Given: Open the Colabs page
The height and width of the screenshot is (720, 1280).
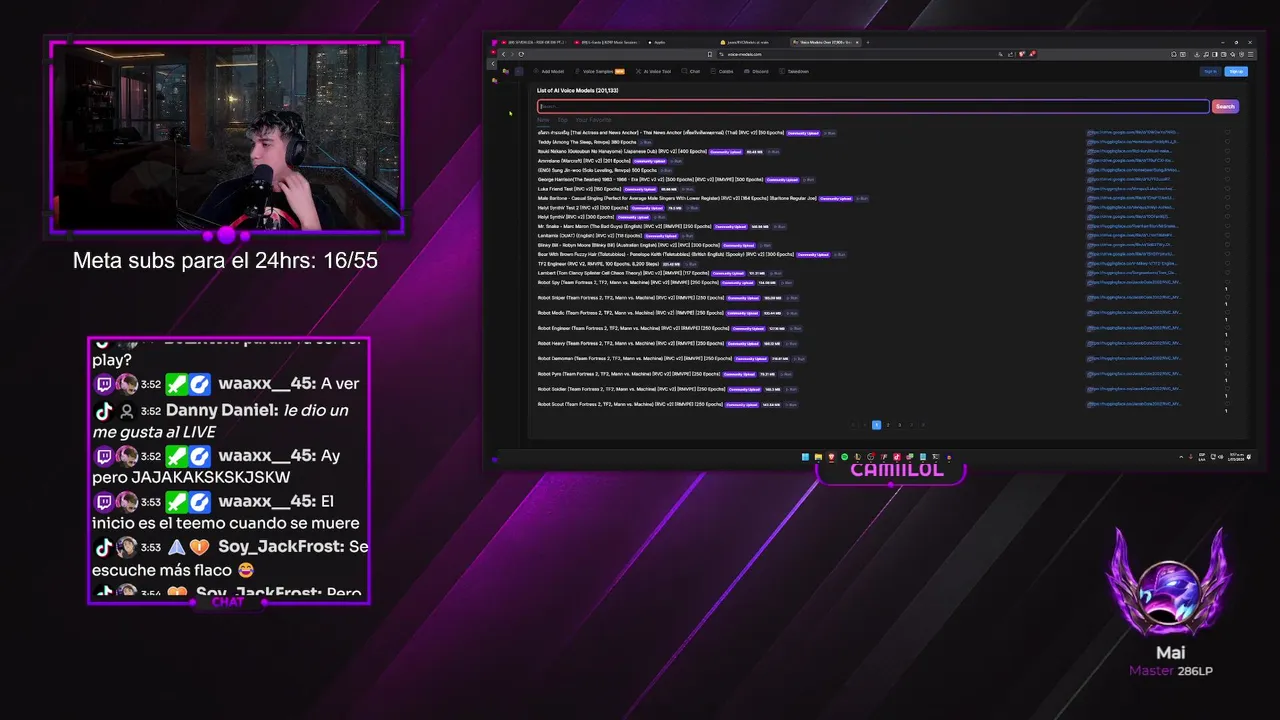Looking at the screenshot, I should point(723,72).
